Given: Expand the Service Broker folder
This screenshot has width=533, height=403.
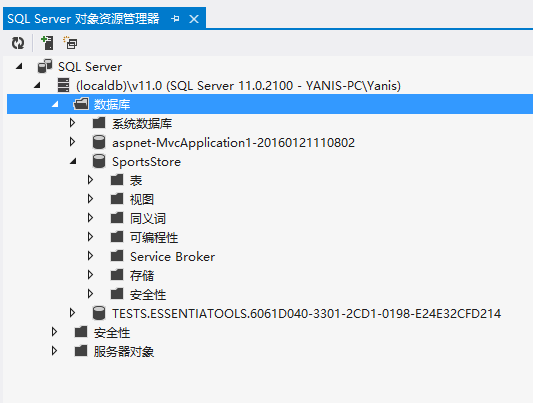Looking at the screenshot, I should click(90, 256).
